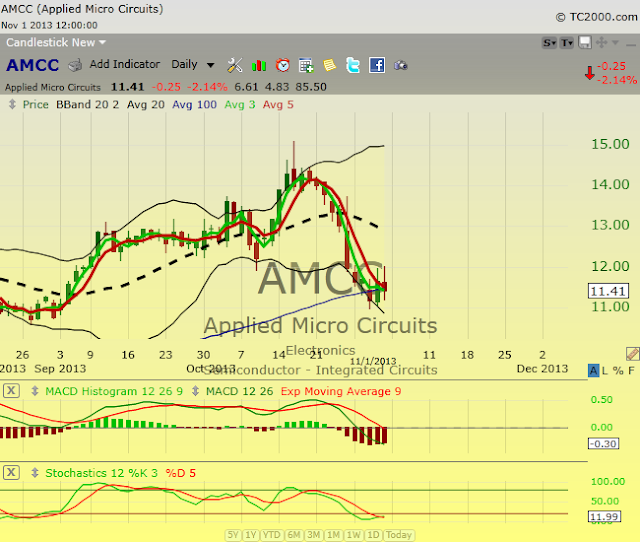Select the 1M time range
This screenshot has height=542, width=640.
tap(334, 535)
